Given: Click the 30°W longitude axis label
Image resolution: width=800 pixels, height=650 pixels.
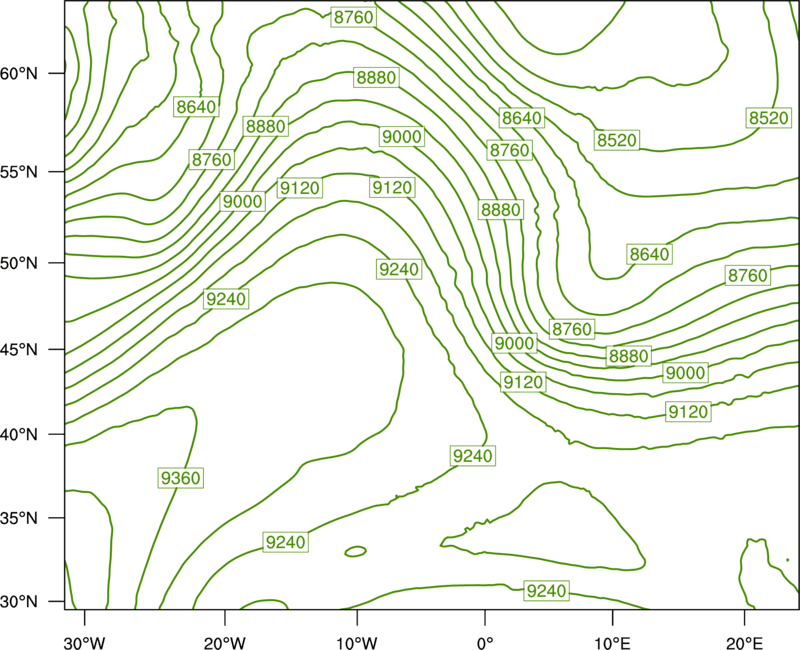Looking at the screenshot, I should pos(85,643).
